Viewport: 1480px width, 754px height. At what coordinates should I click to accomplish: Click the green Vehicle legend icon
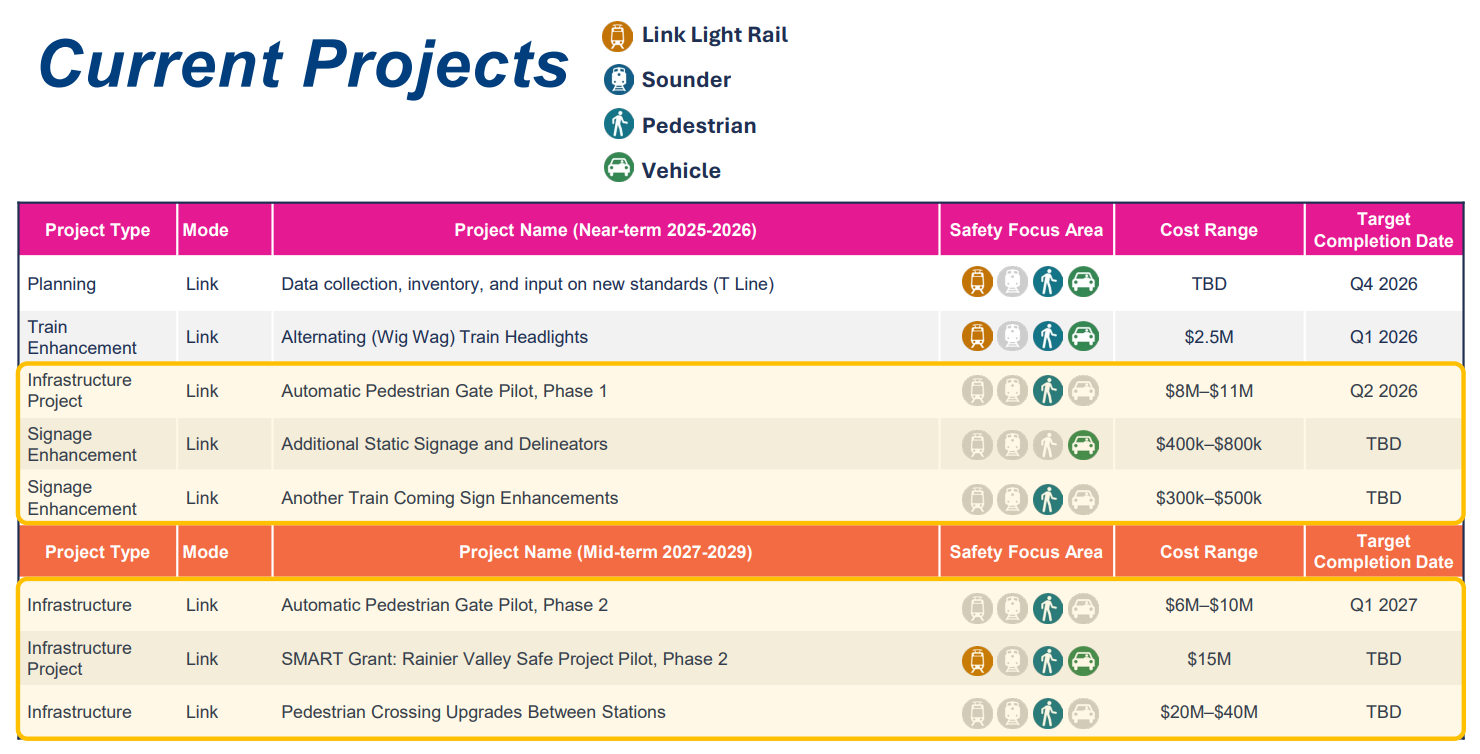pyautogui.click(x=619, y=167)
